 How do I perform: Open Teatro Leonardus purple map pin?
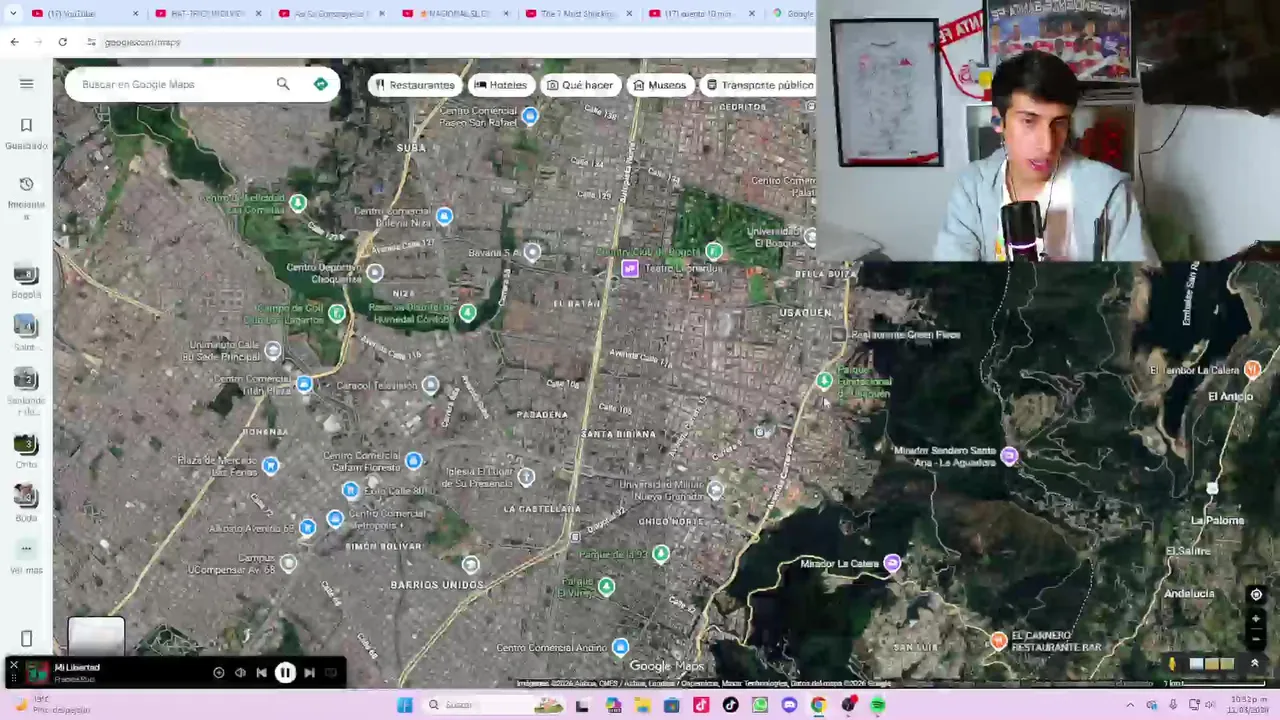pos(629,268)
